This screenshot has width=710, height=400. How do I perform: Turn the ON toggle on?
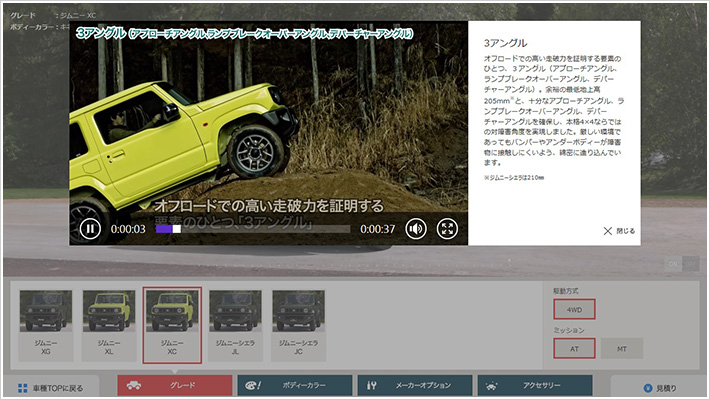(673, 264)
